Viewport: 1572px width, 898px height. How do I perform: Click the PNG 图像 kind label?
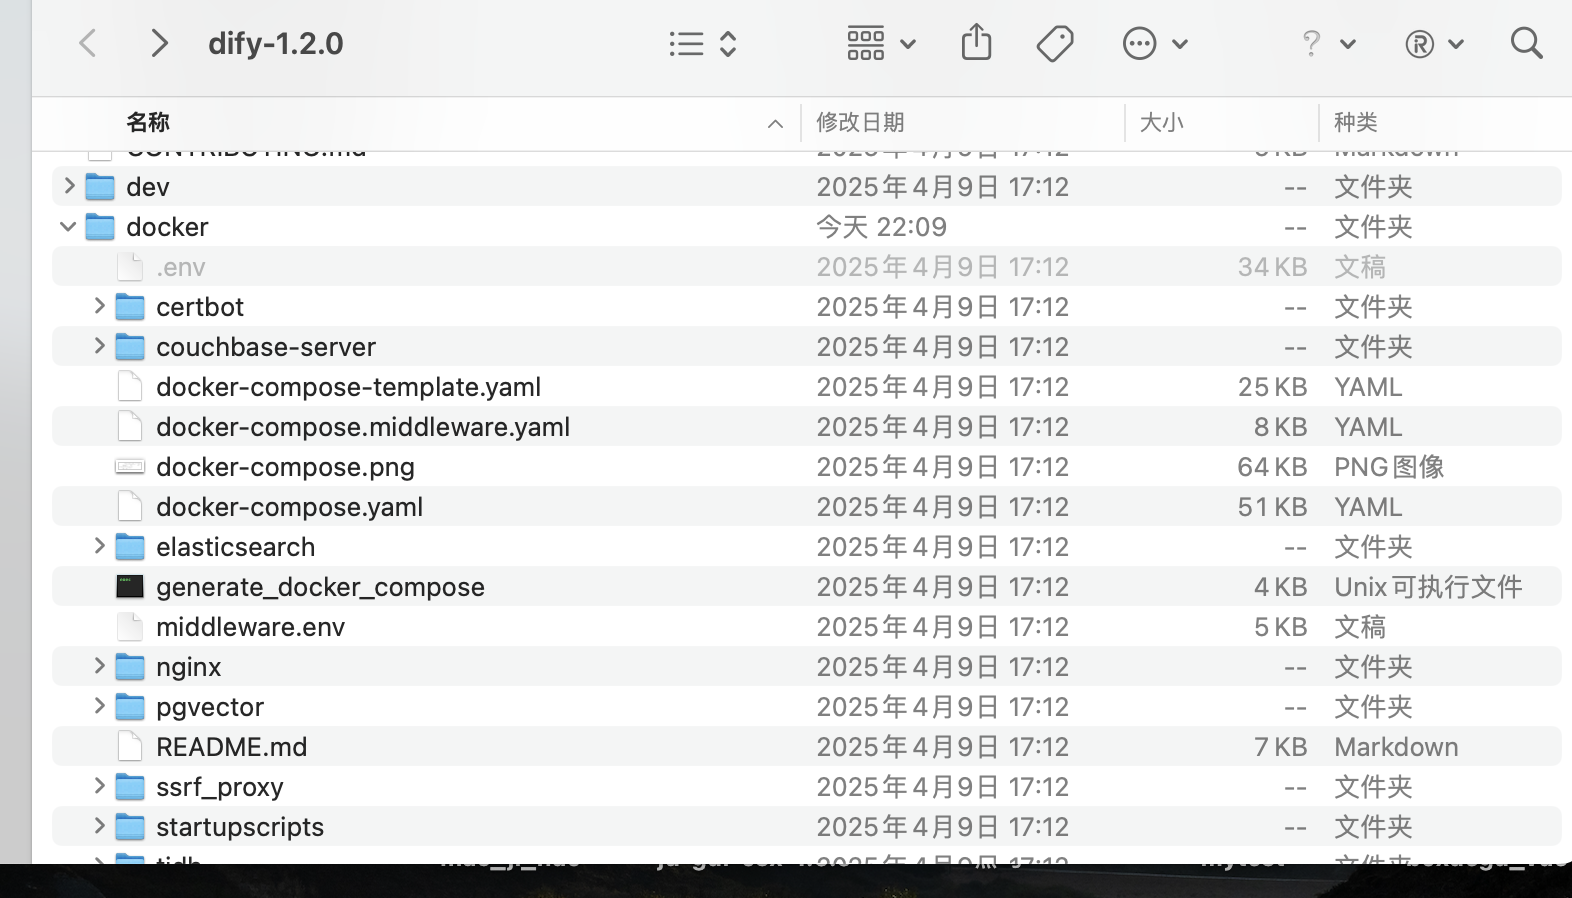[x=1389, y=467]
